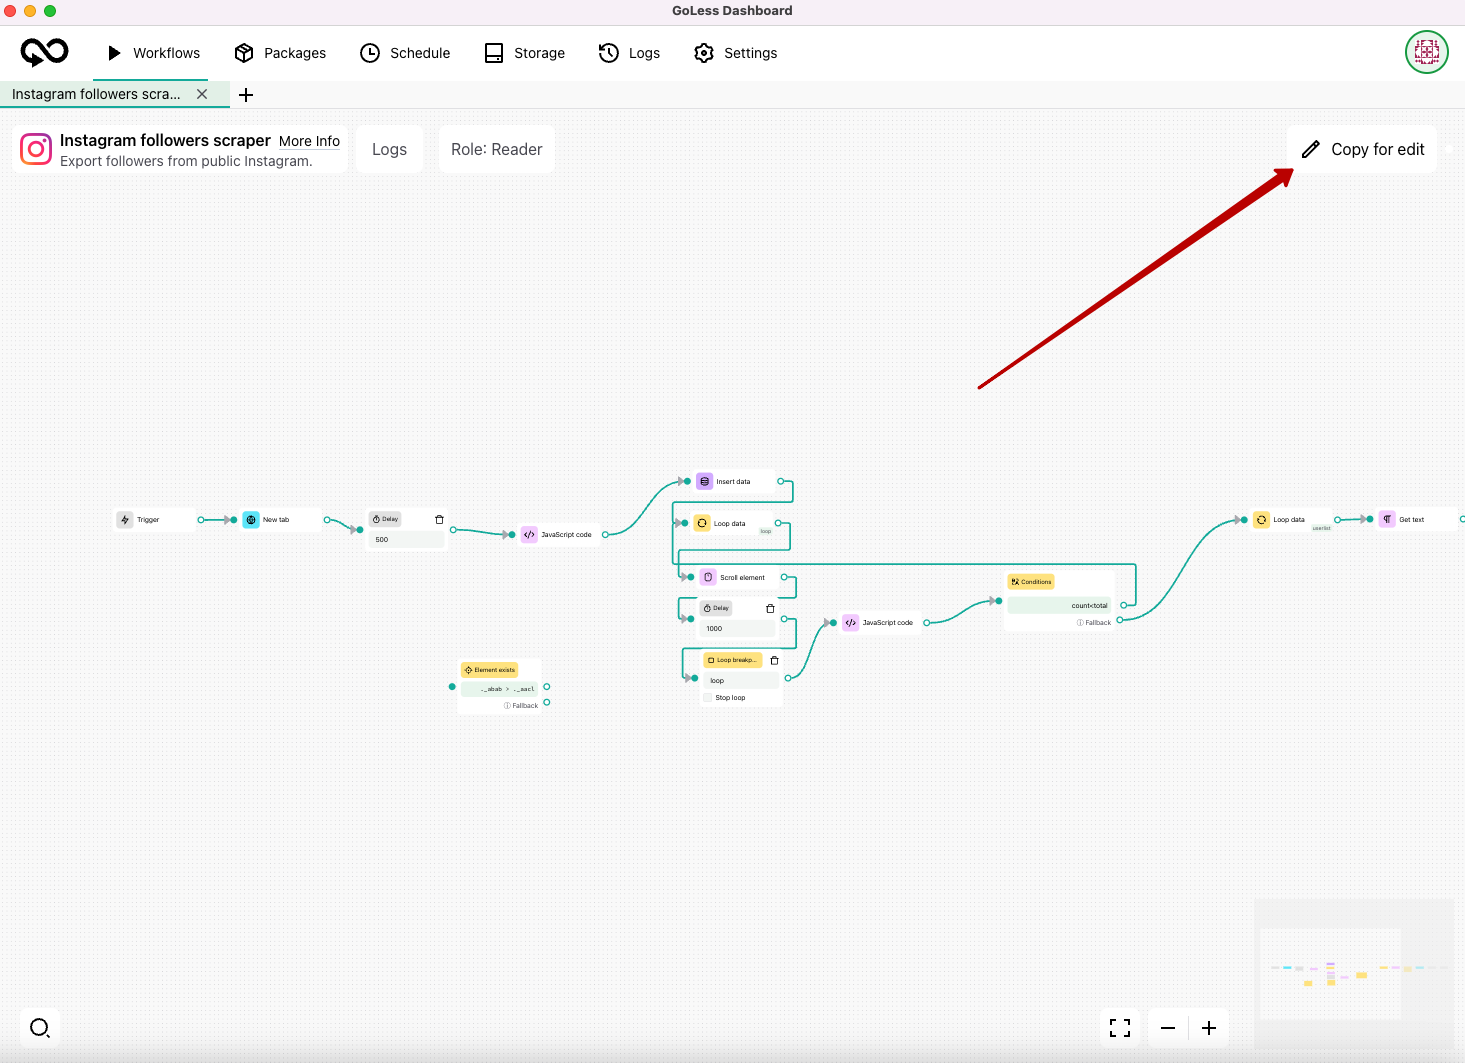The width and height of the screenshot is (1465, 1063).
Task: Add a new workflow tab with plus
Action: [x=246, y=95]
